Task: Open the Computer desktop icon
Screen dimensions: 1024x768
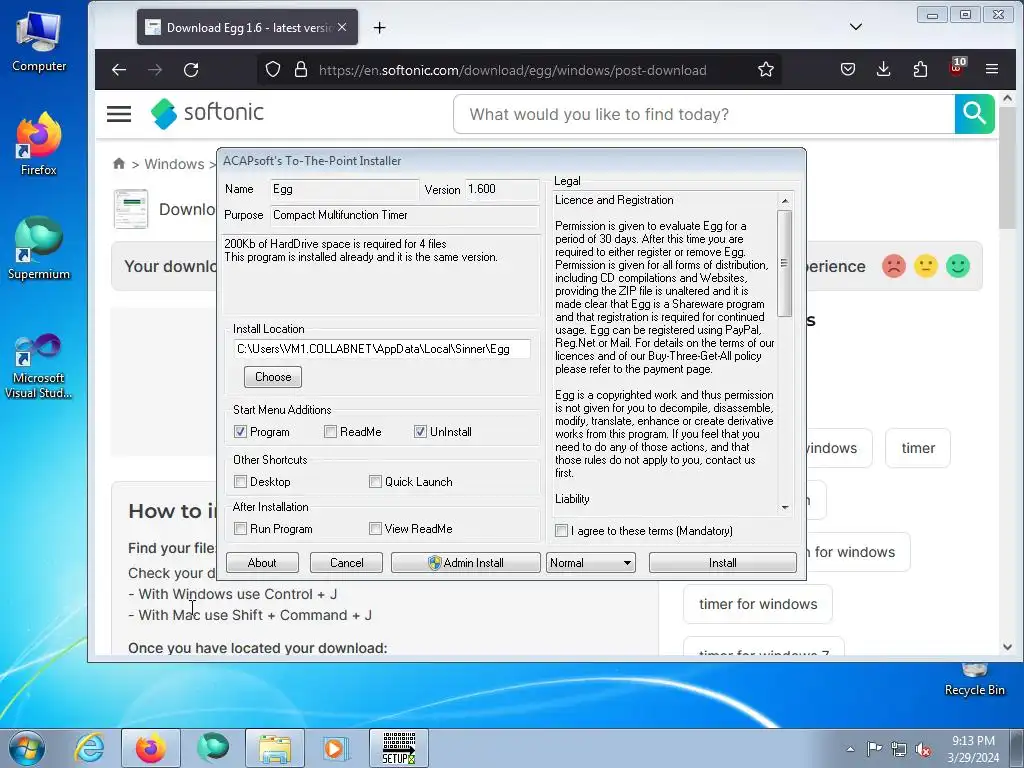Action: point(39,42)
